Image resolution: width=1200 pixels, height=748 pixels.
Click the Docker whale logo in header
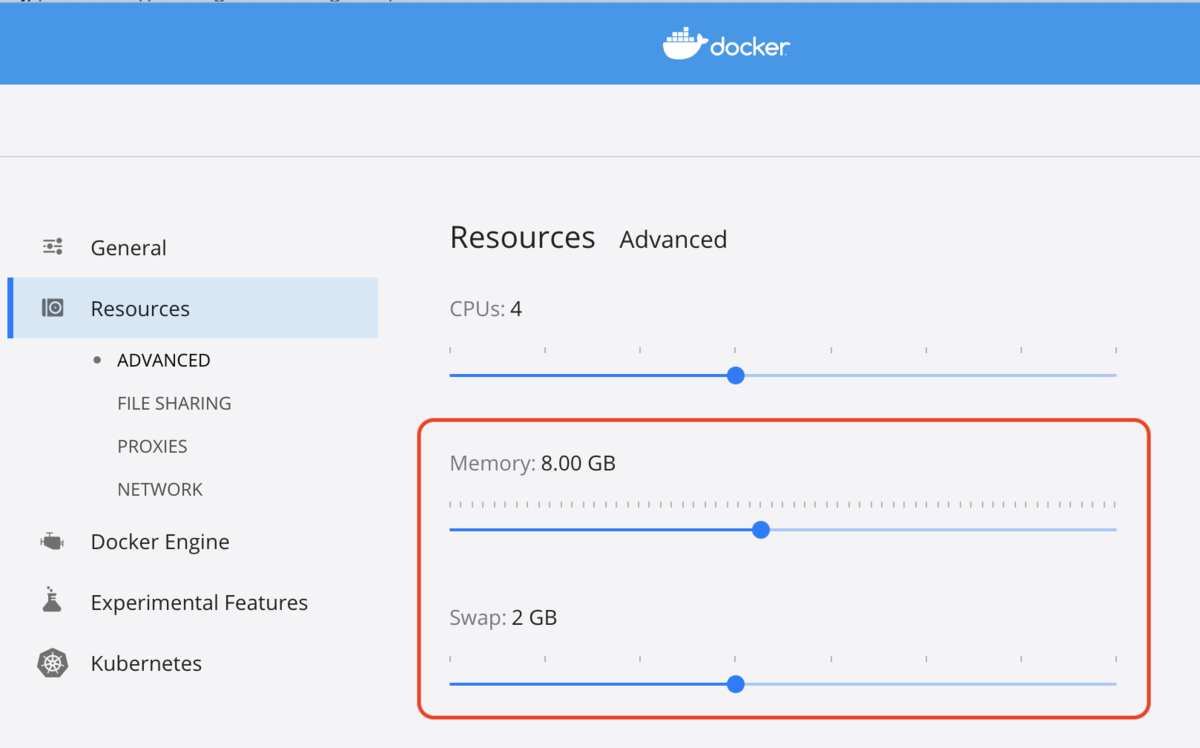pyautogui.click(x=685, y=44)
